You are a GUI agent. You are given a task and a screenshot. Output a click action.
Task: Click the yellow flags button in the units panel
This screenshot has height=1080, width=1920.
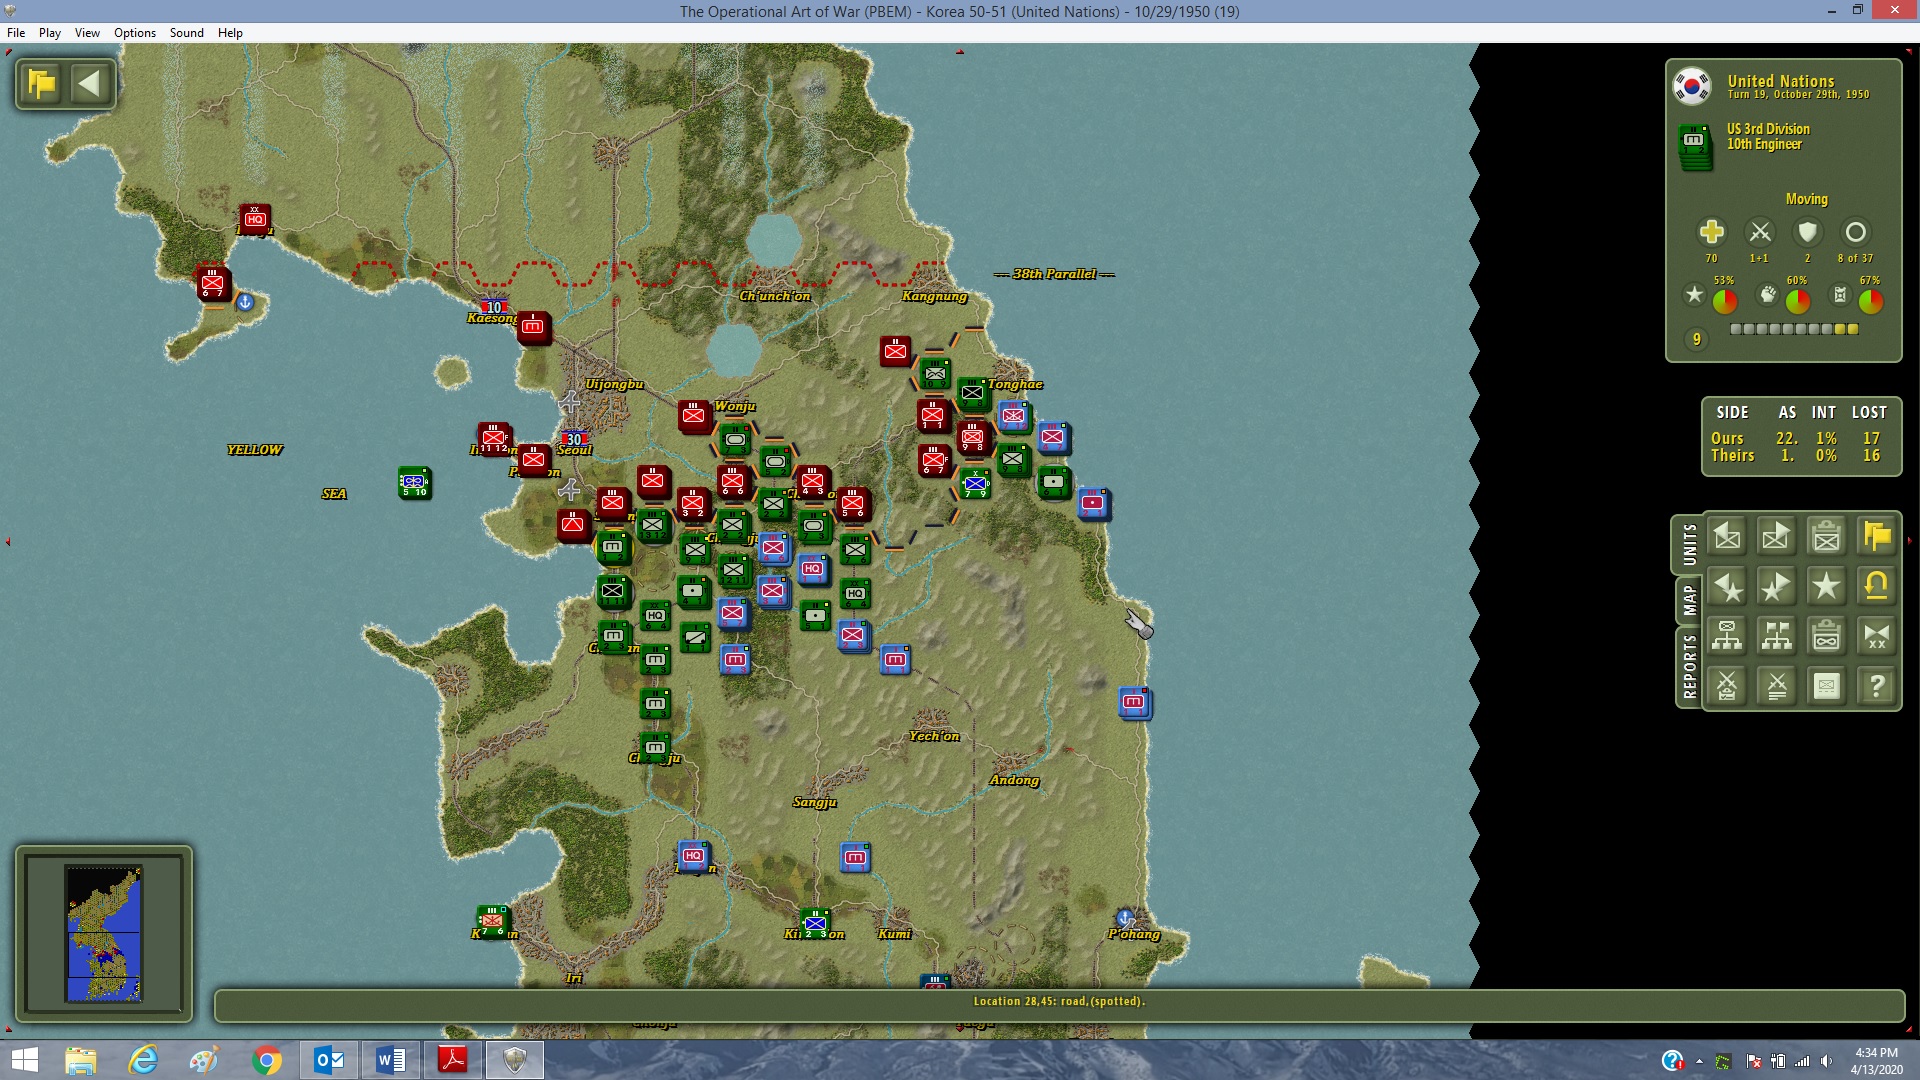pyautogui.click(x=1877, y=537)
